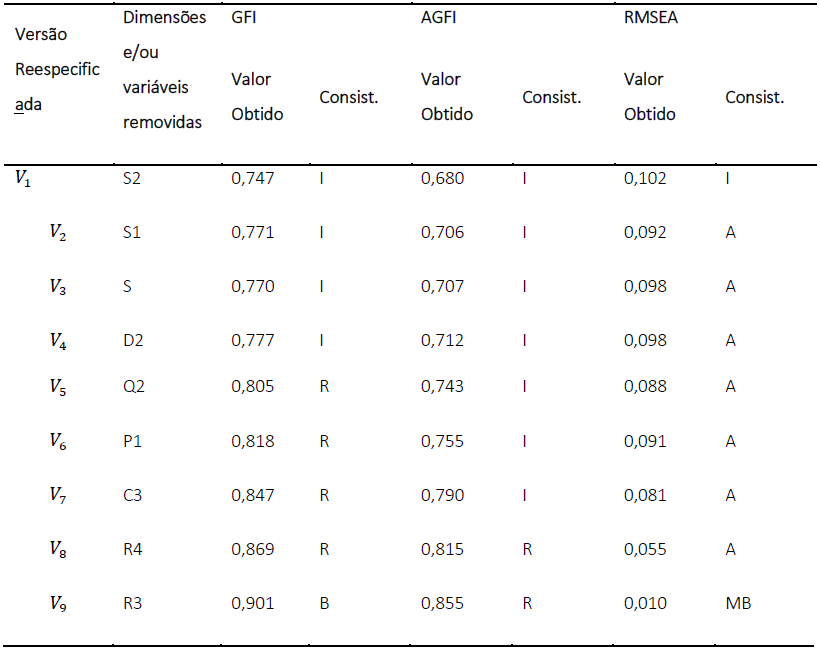The image size is (820, 651).
Task: Click the RMSEA value 0,102
Action: [645, 179]
